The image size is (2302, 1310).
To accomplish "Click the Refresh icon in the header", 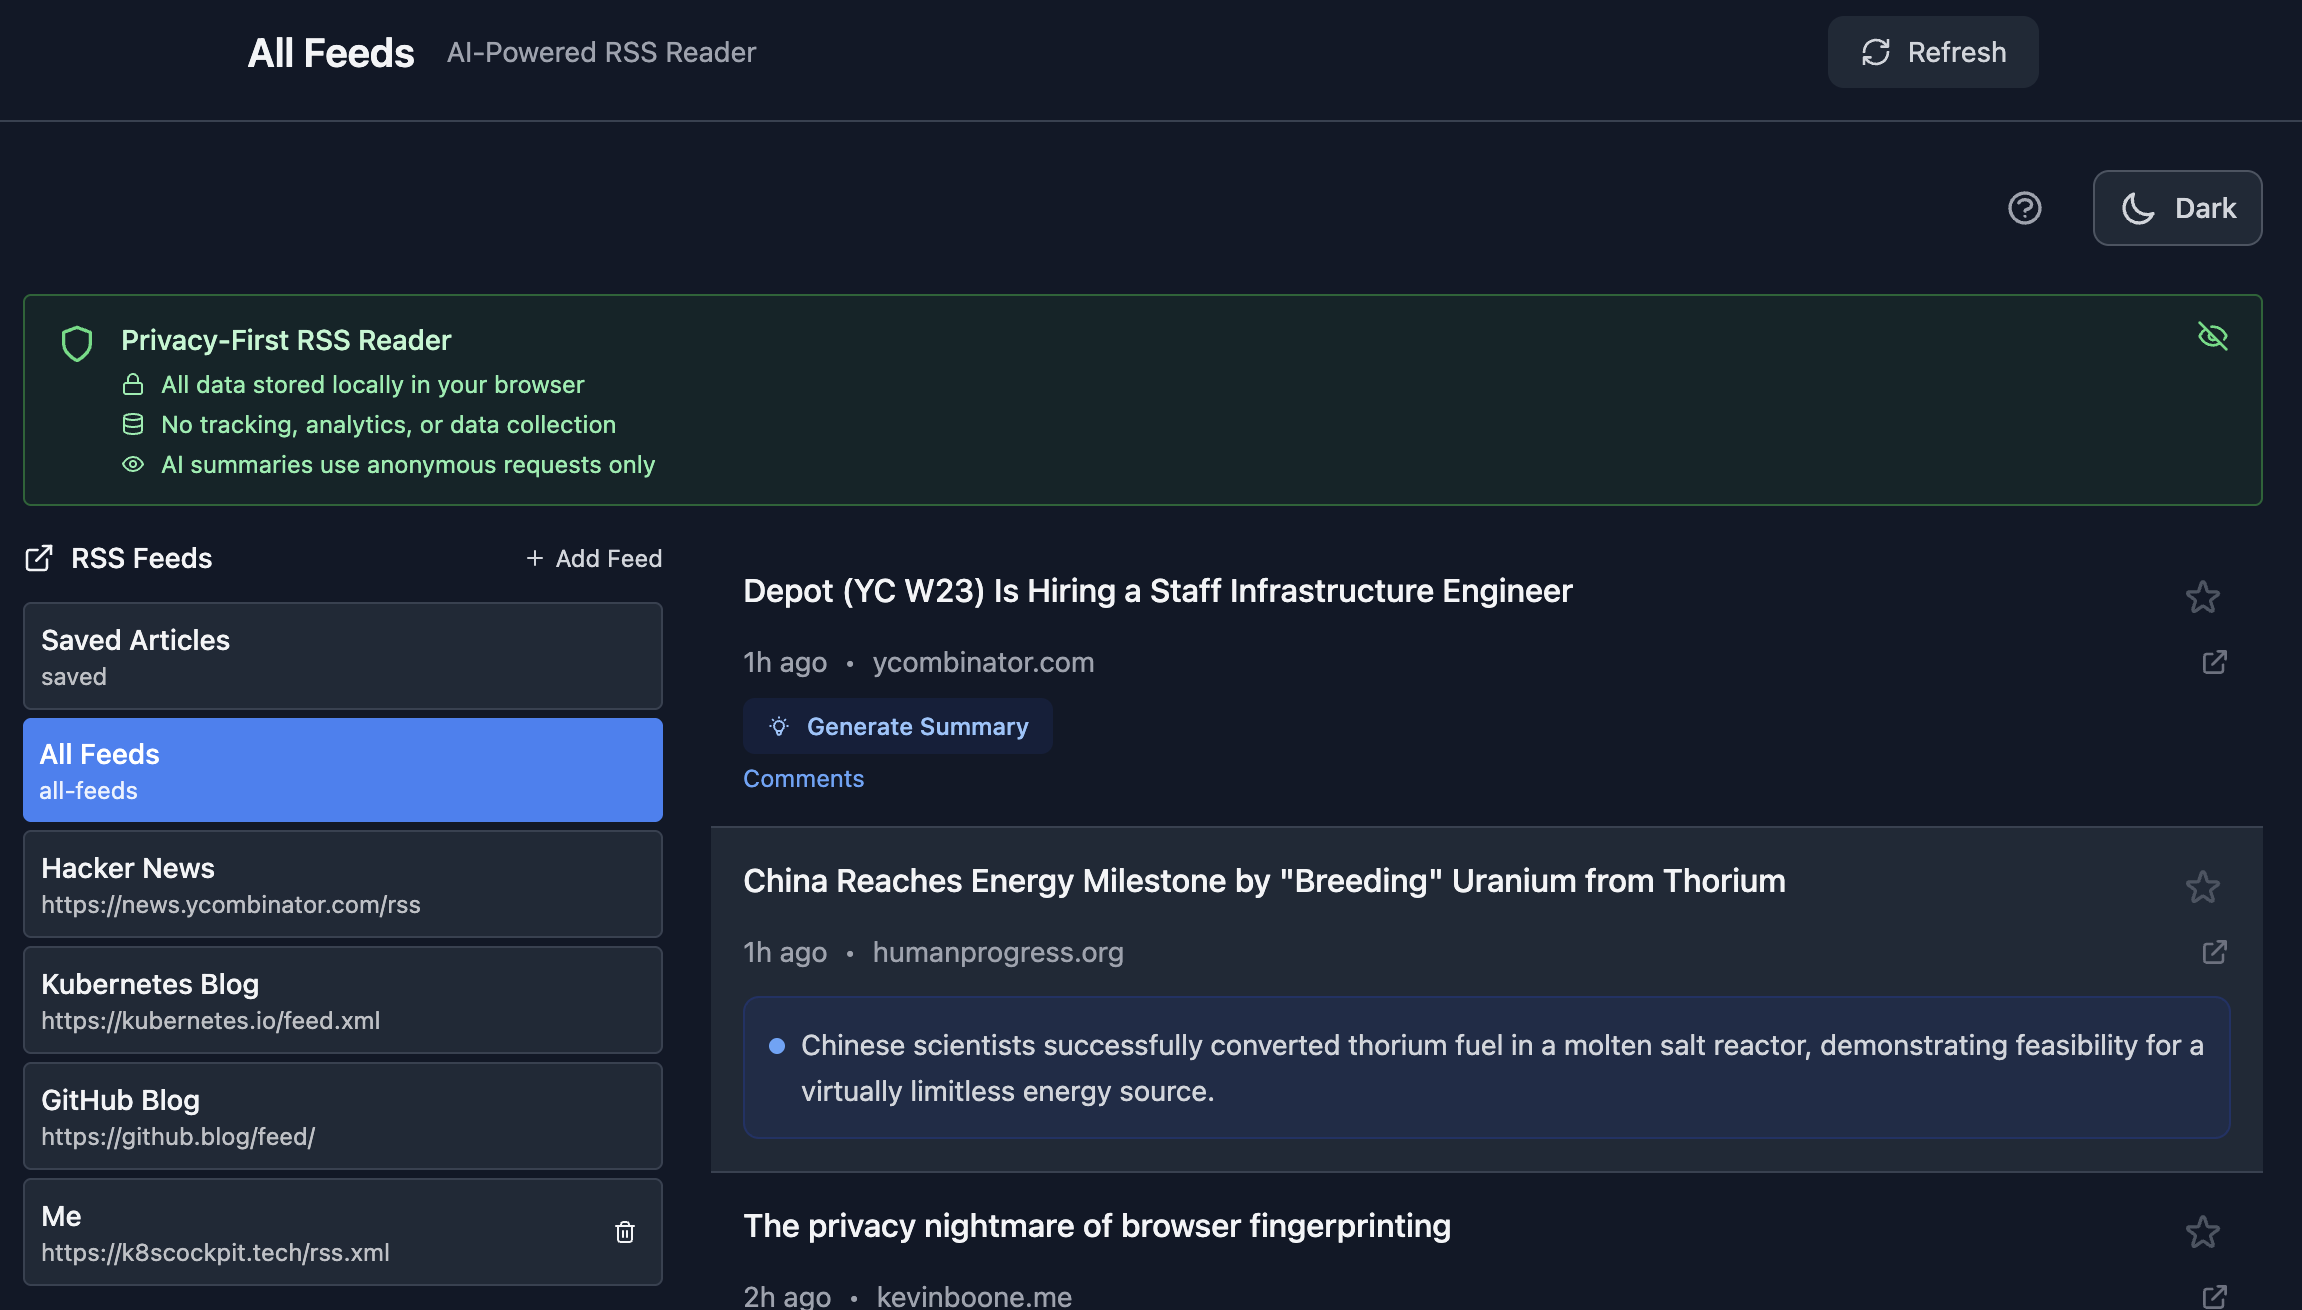I will [x=1874, y=51].
